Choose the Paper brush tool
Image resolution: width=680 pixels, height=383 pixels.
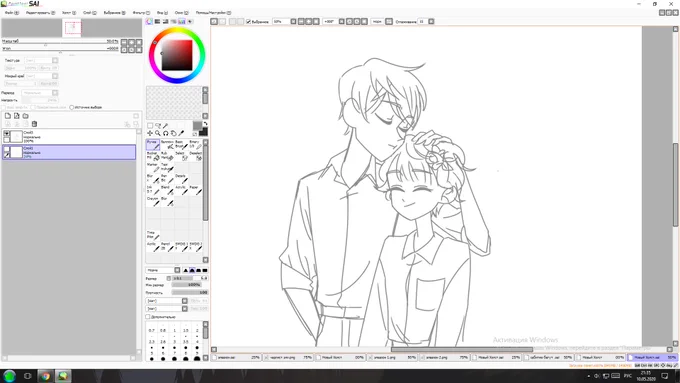pyautogui.click(x=196, y=190)
